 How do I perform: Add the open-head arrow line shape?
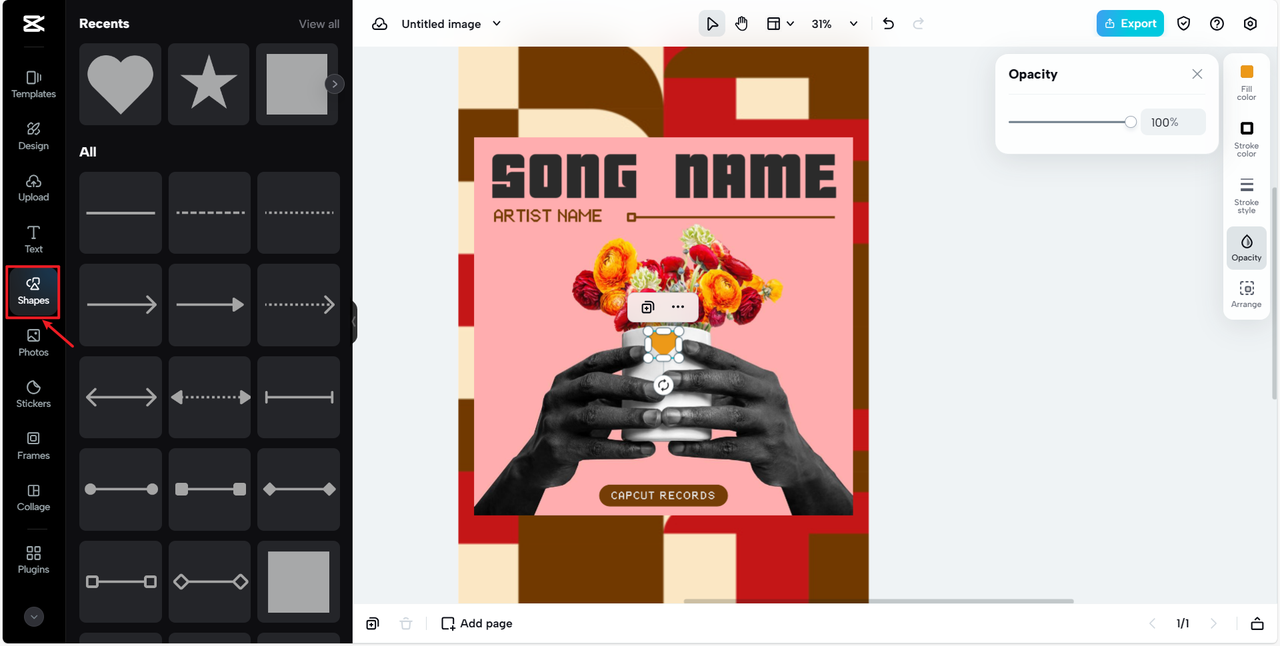[120, 305]
